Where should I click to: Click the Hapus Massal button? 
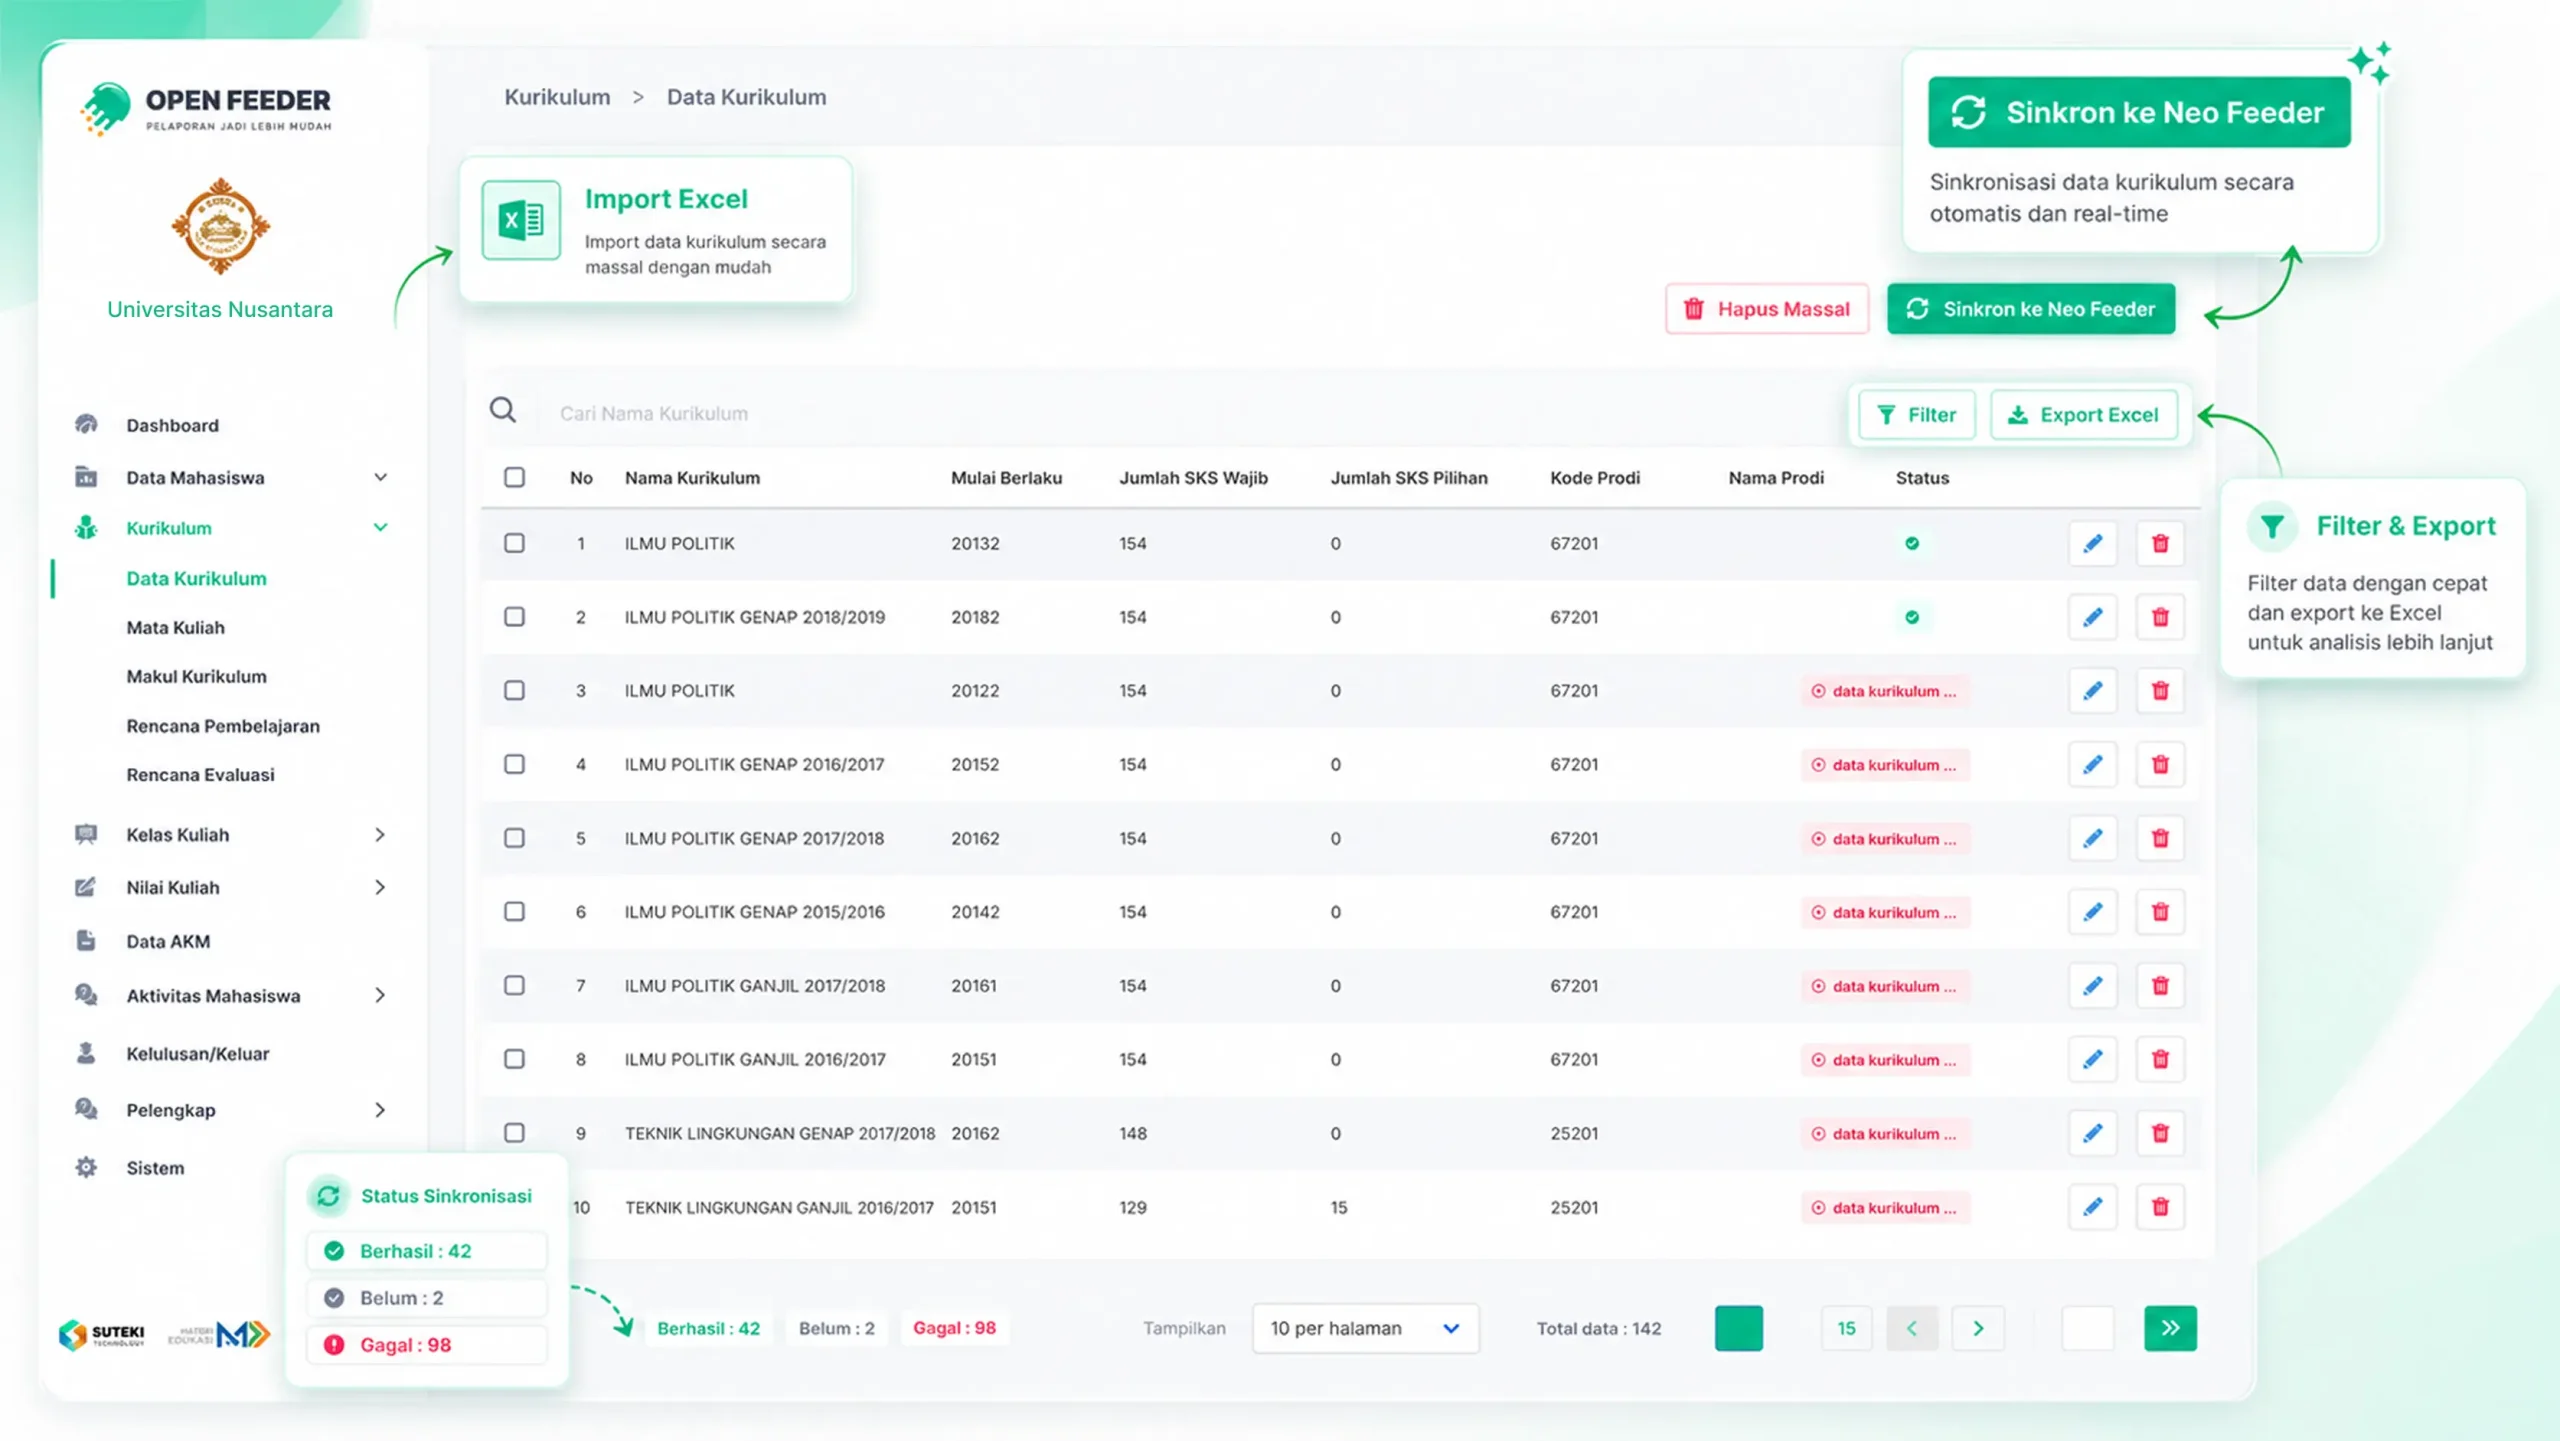(x=1767, y=309)
